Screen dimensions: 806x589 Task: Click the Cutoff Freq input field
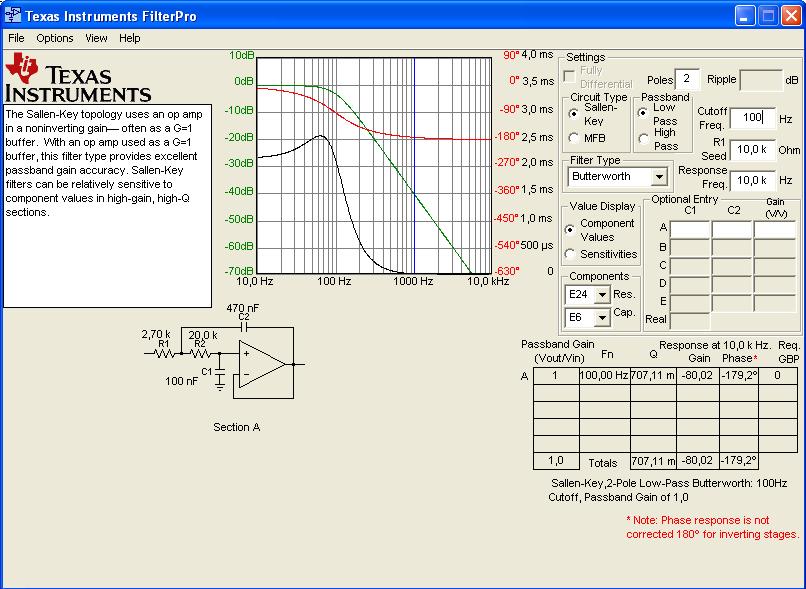click(x=752, y=118)
